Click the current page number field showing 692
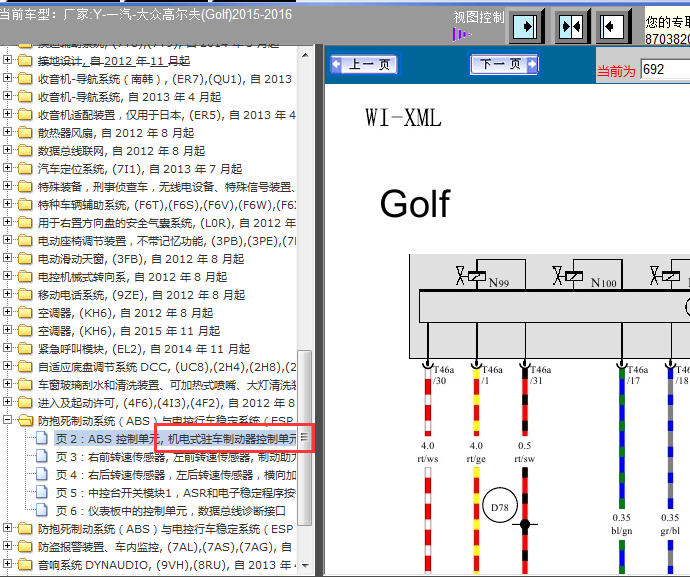The height and width of the screenshot is (577, 690). pyautogui.click(x=665, y=70)
